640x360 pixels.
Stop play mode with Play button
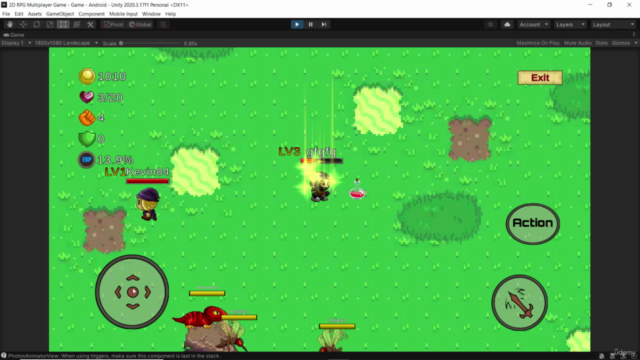[297, 24]
